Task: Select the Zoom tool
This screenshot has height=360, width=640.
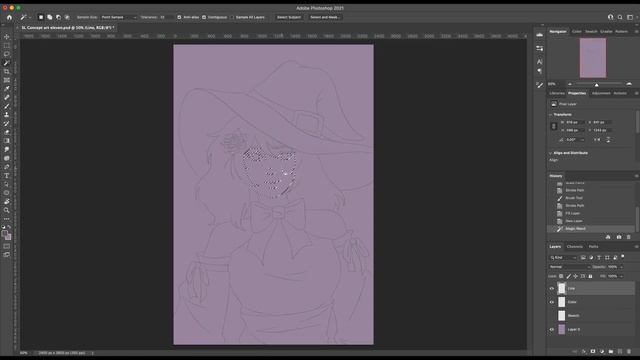Action: [7, 210]
